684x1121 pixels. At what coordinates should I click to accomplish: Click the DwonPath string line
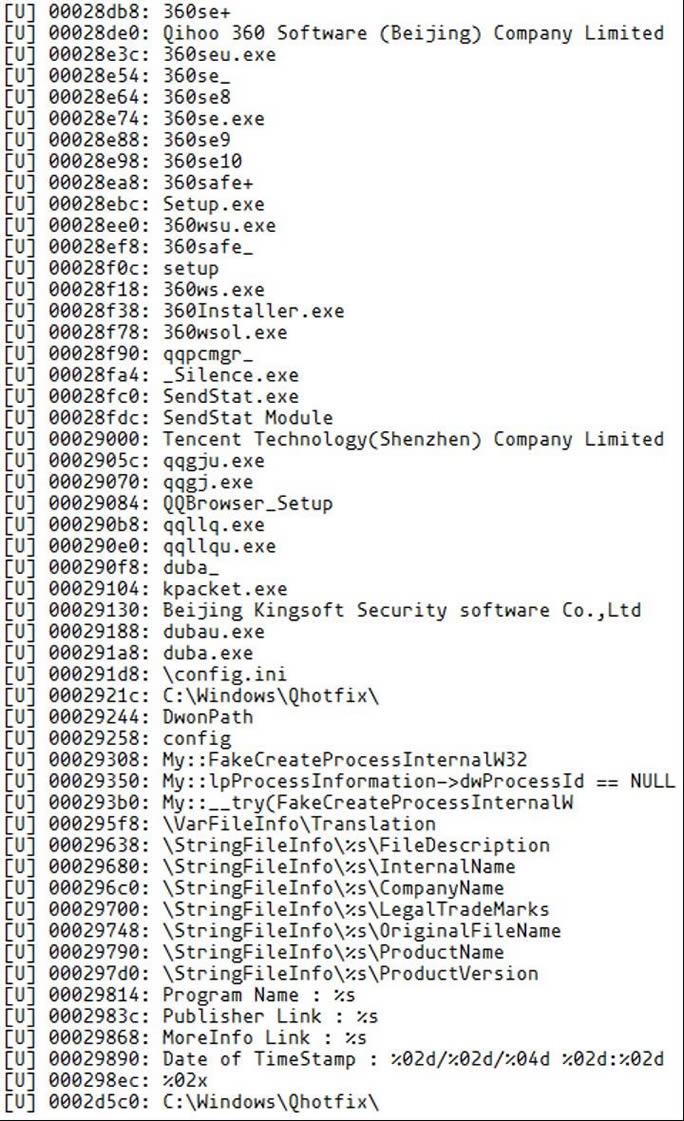tap(207, 717)
